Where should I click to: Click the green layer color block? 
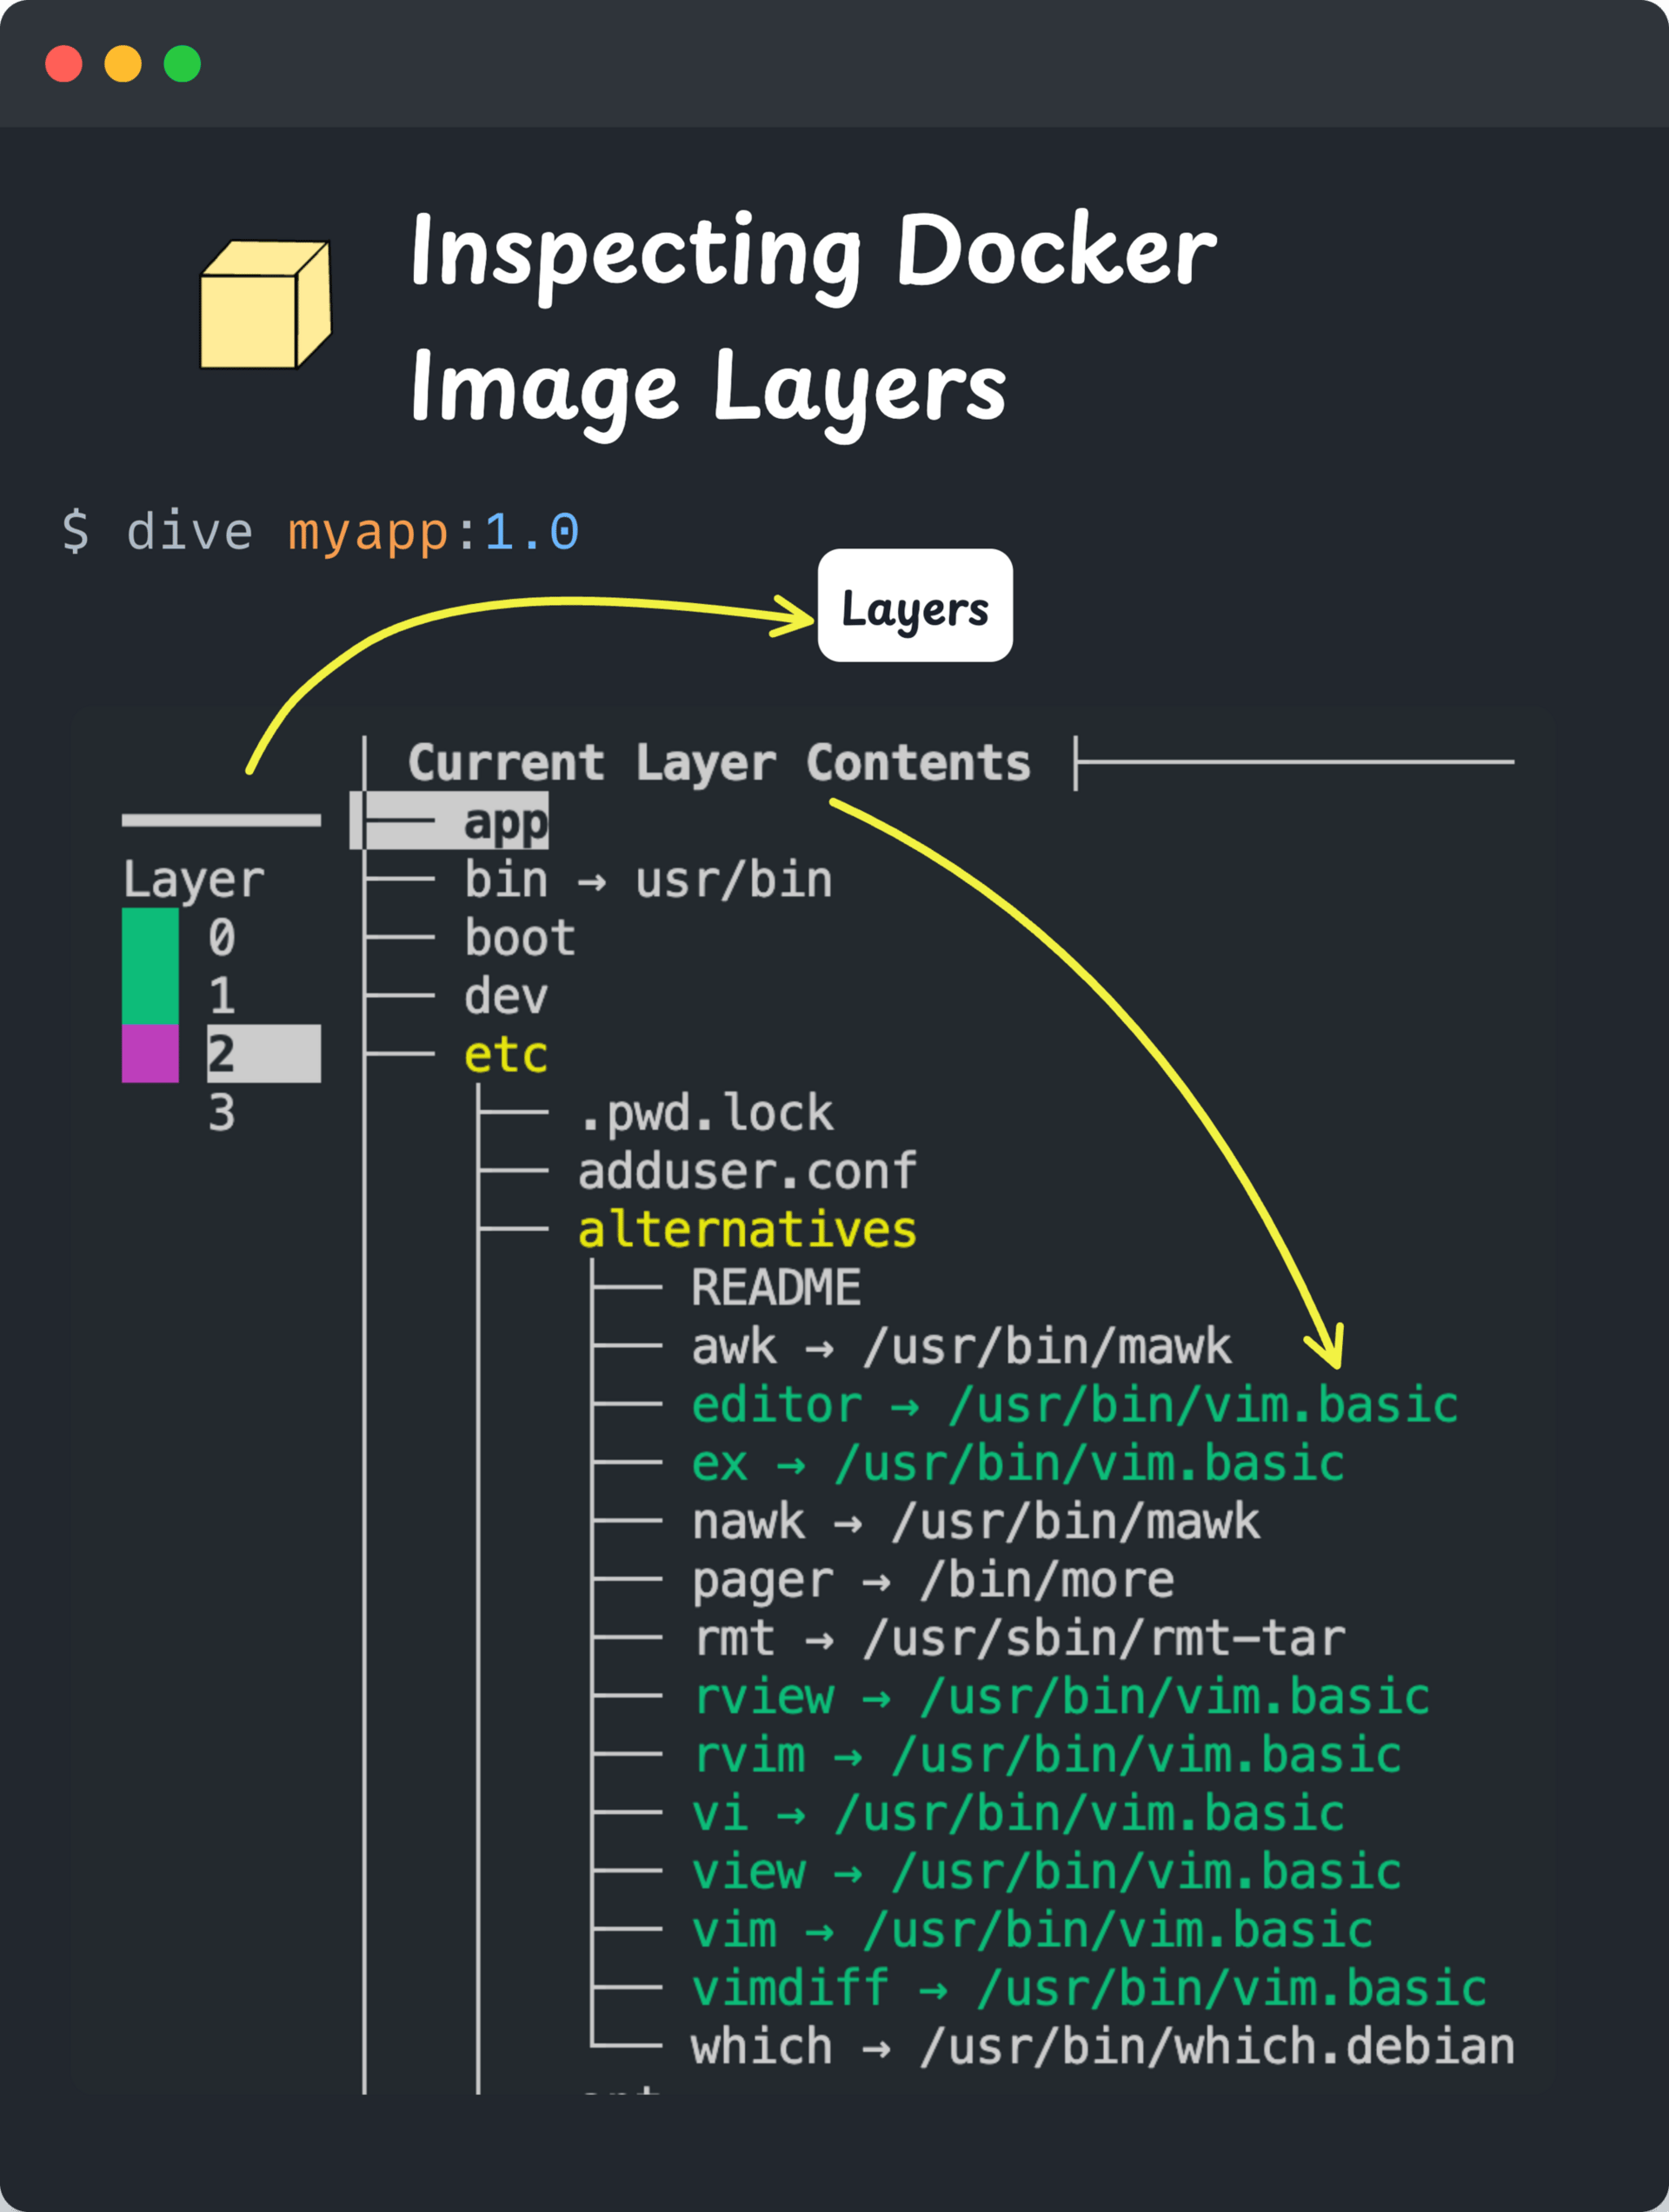click(150, 965)
